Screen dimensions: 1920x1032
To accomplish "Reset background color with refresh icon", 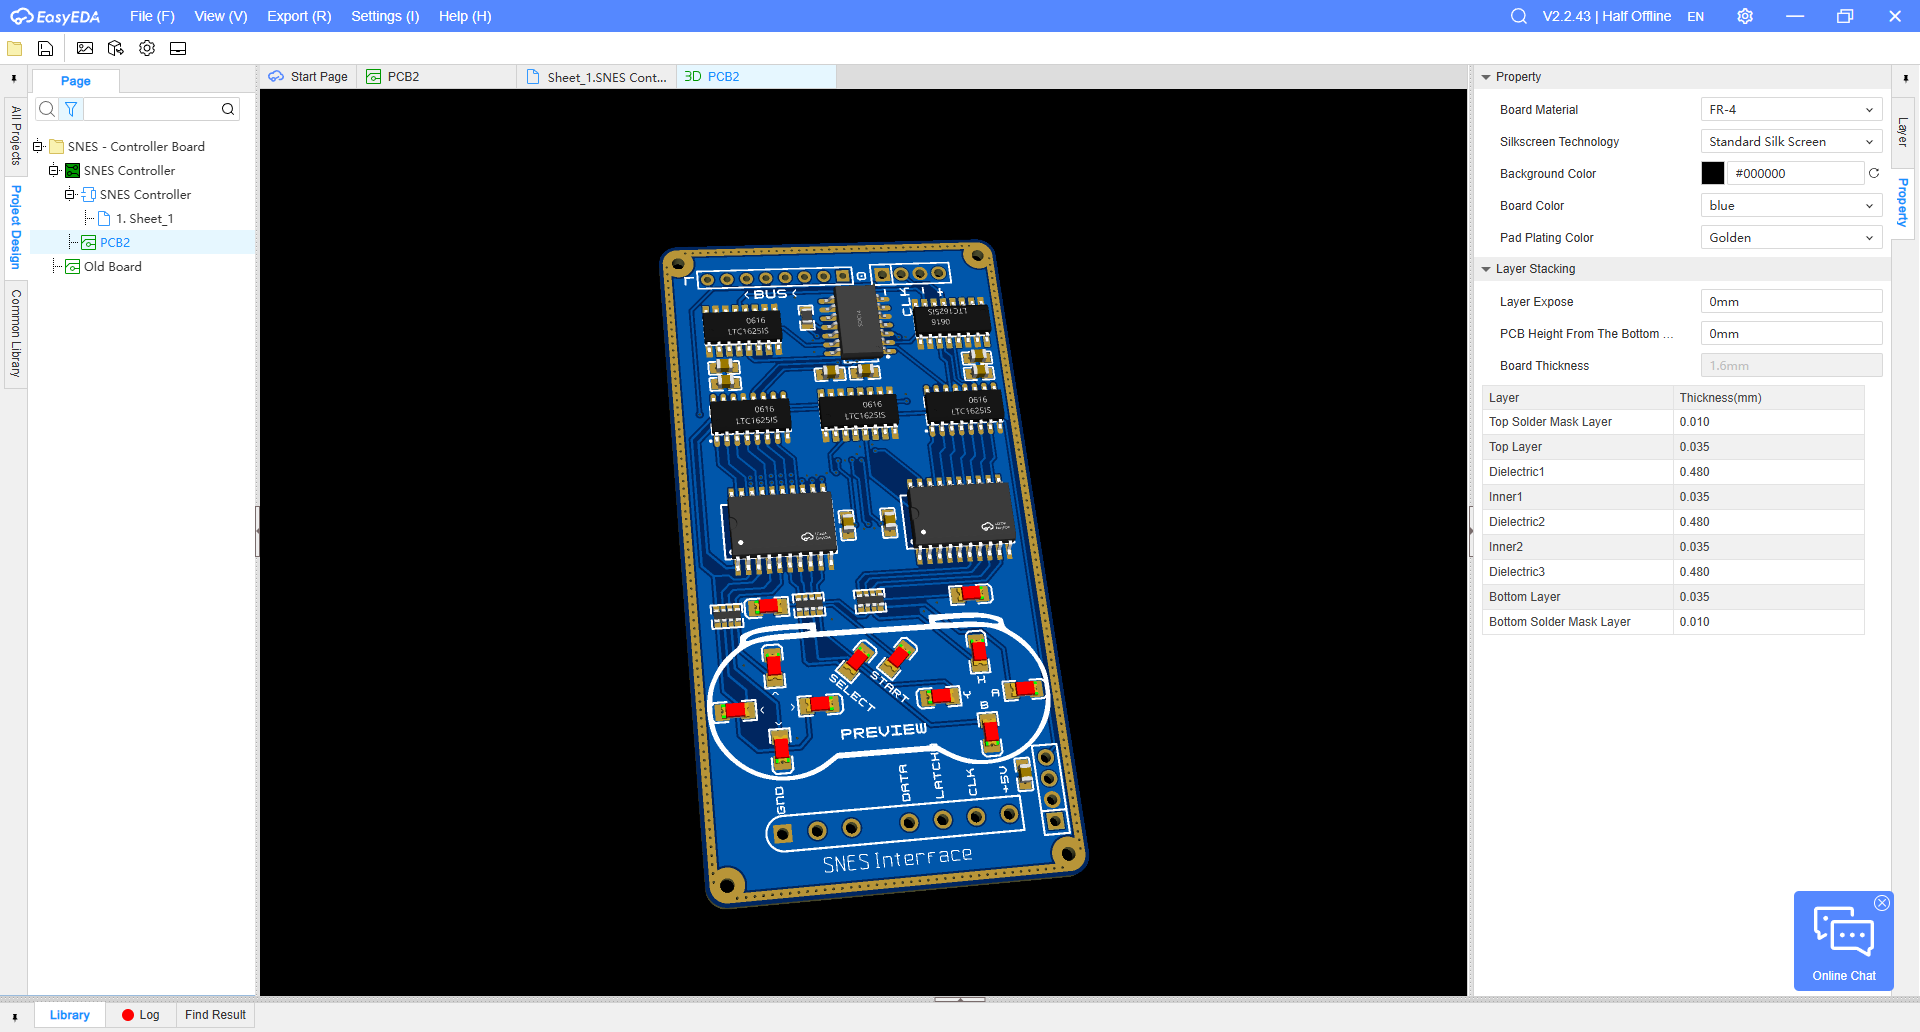I will click(1874, 173).
